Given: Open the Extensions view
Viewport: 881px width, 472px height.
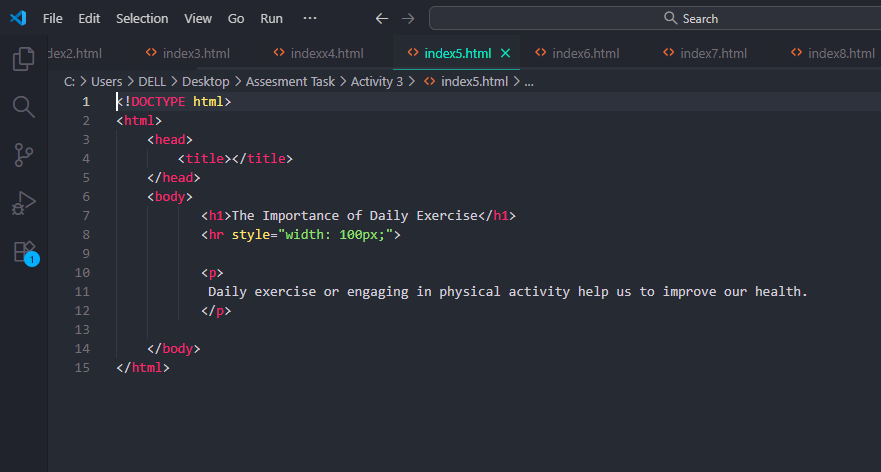Looking at the screenshot, I should click(x=23, y=251).
